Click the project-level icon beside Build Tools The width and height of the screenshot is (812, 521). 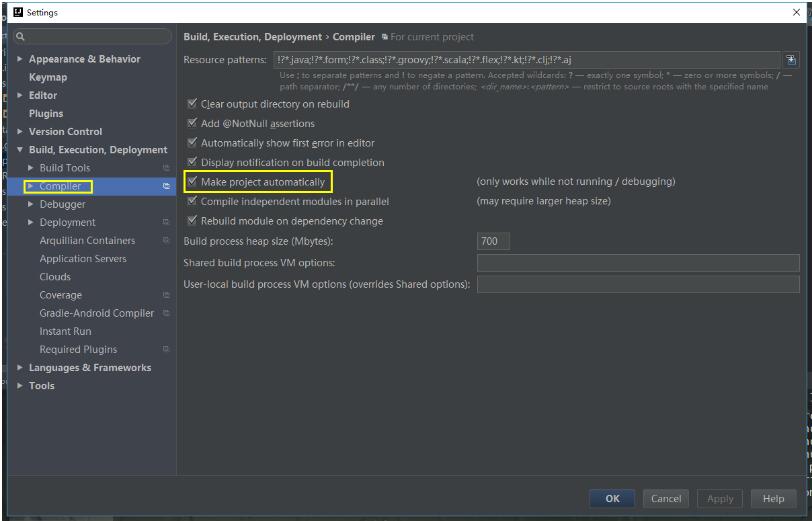(x=166, y=168)
